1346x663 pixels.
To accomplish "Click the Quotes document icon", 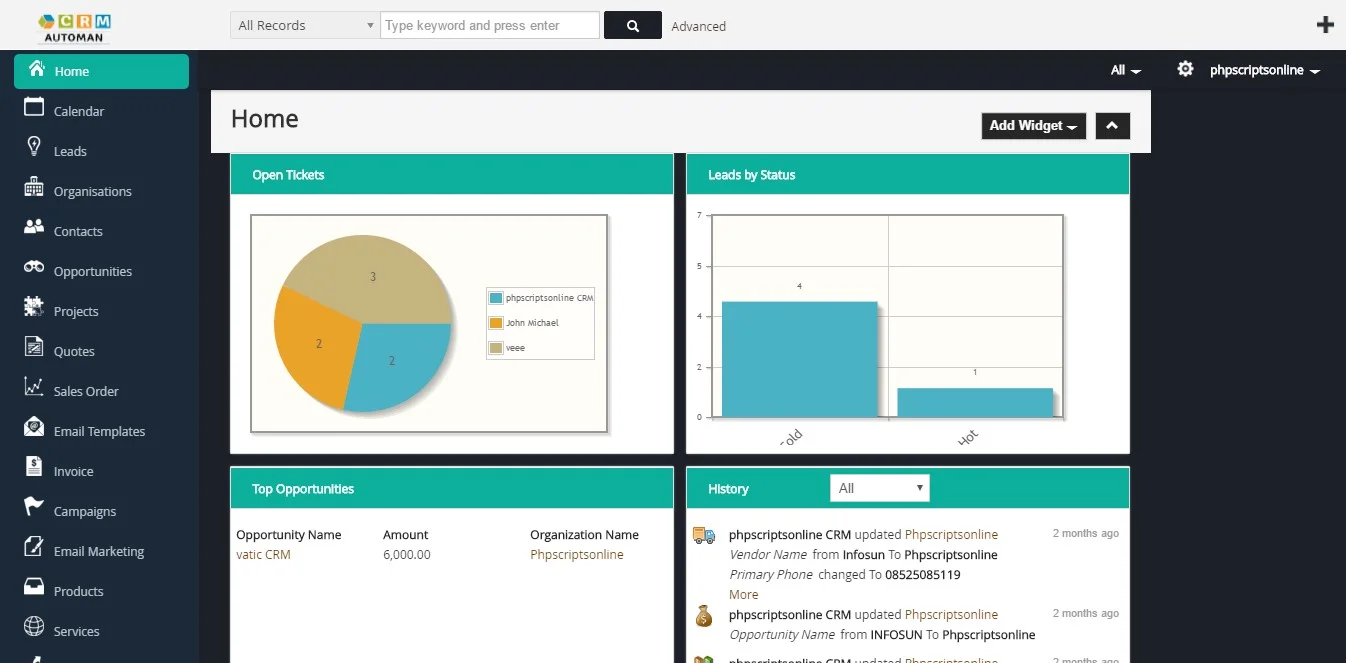I will [34, 348].
